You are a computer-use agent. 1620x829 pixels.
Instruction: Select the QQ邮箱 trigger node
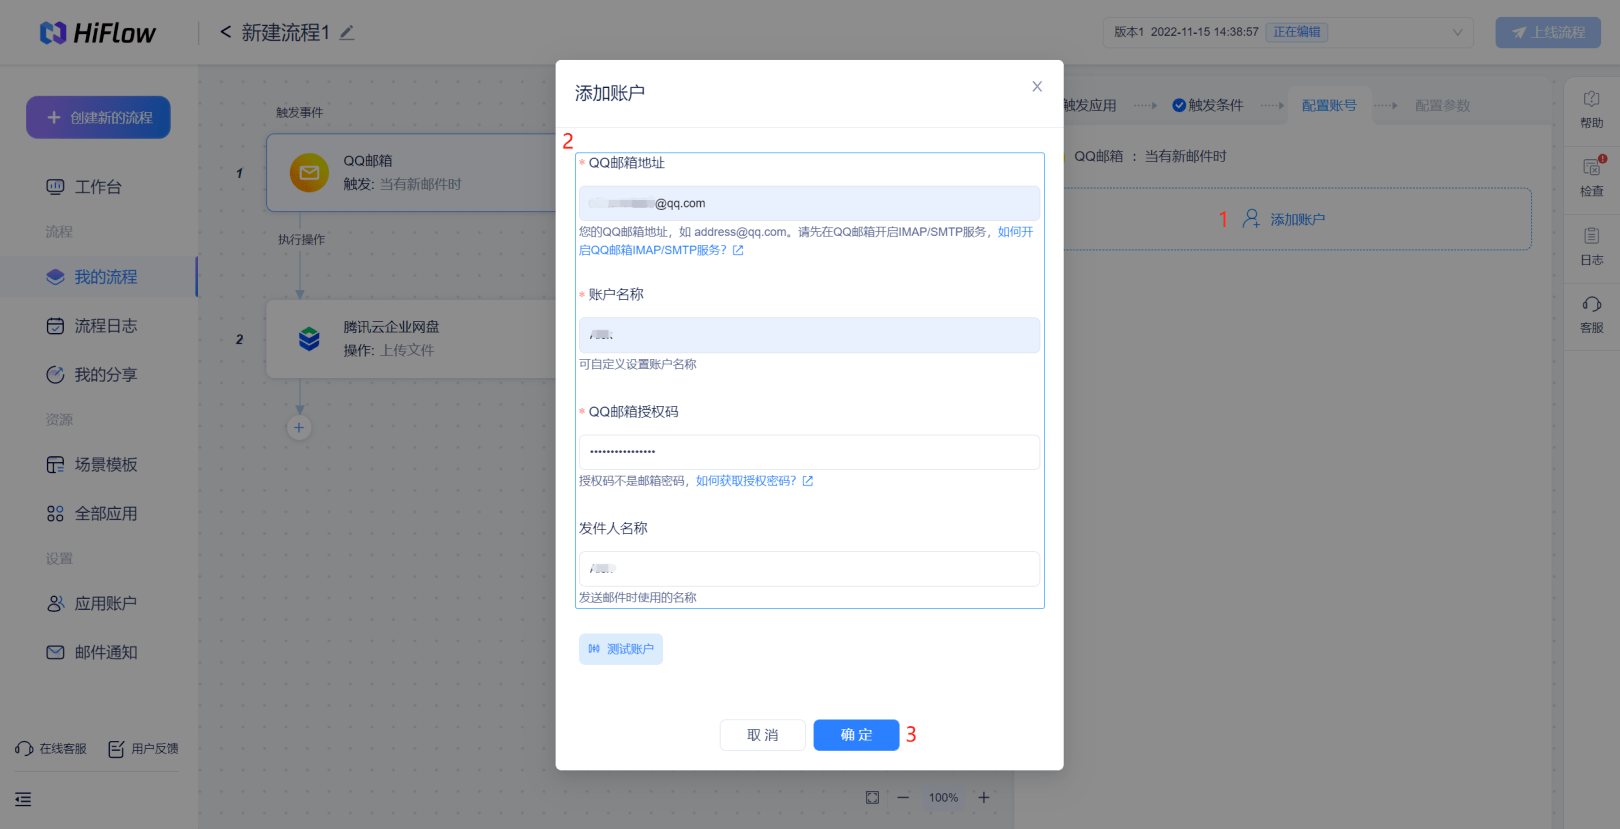click(412, 172)
